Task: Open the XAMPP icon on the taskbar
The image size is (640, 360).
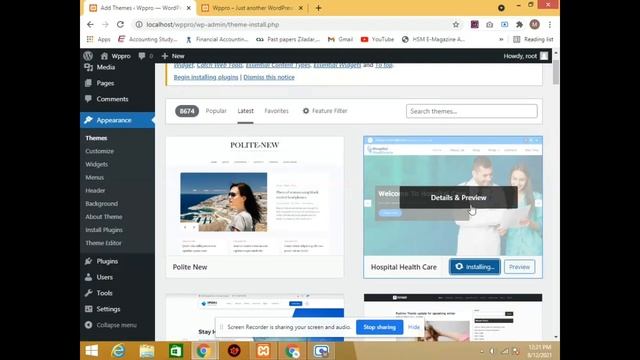Action: click(x=263, y=351)
